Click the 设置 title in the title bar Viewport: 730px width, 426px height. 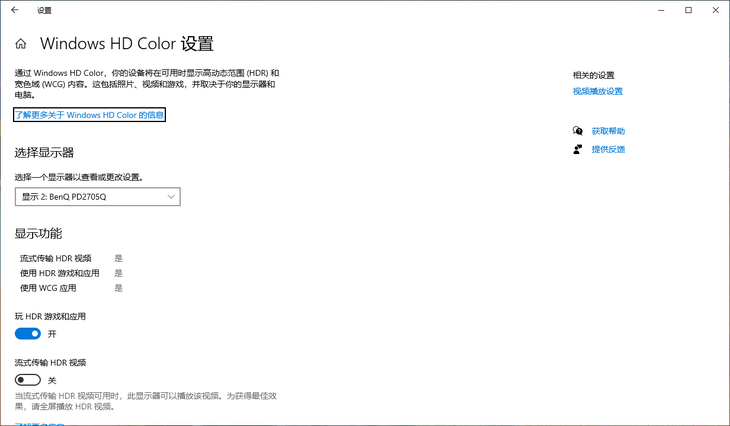coord(44,10)
